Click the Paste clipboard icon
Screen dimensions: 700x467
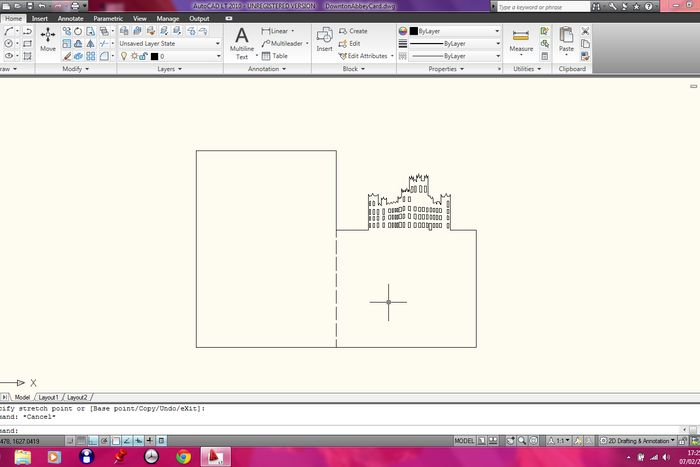pos(566,39)
